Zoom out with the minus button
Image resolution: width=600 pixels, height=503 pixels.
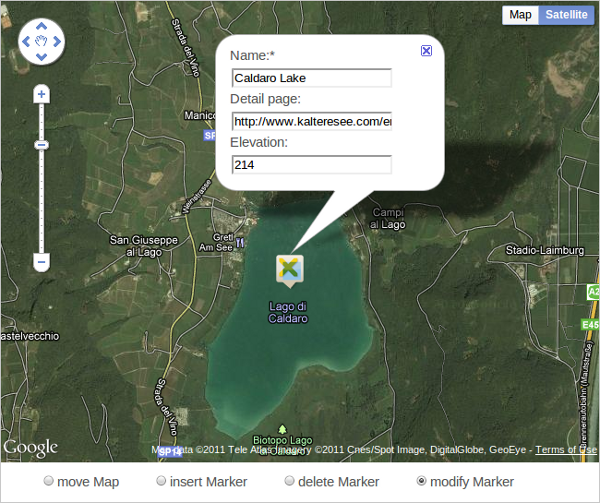(x=41, y=262)
